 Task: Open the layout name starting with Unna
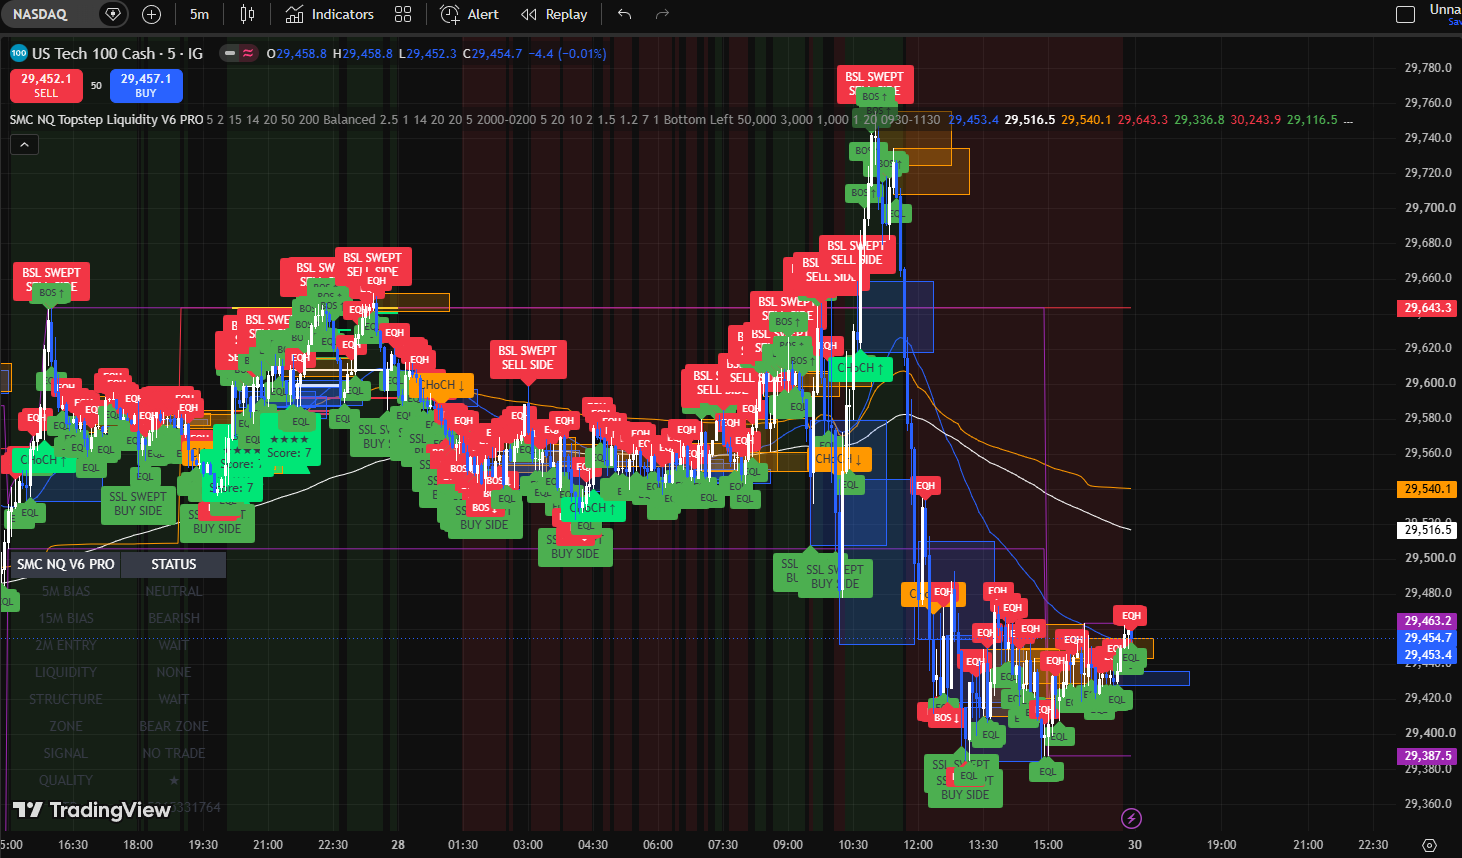1445,14
